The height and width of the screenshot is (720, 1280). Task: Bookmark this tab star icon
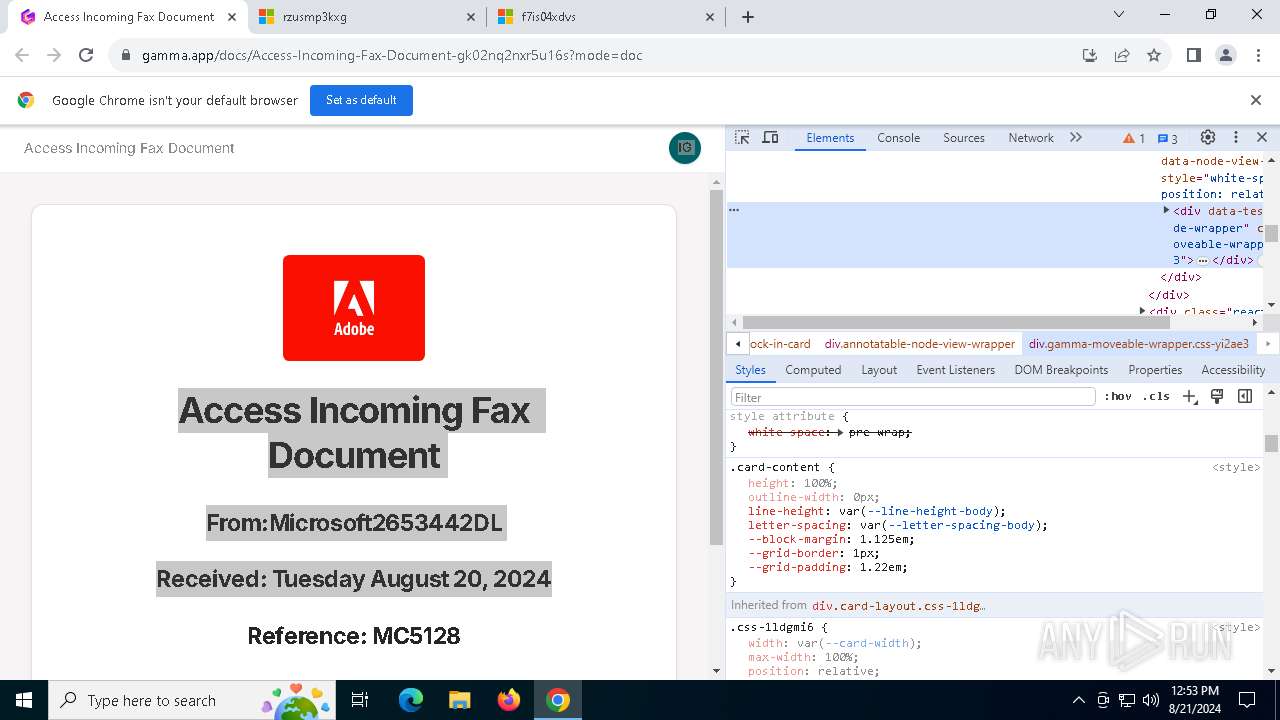tap(1154, 55)
